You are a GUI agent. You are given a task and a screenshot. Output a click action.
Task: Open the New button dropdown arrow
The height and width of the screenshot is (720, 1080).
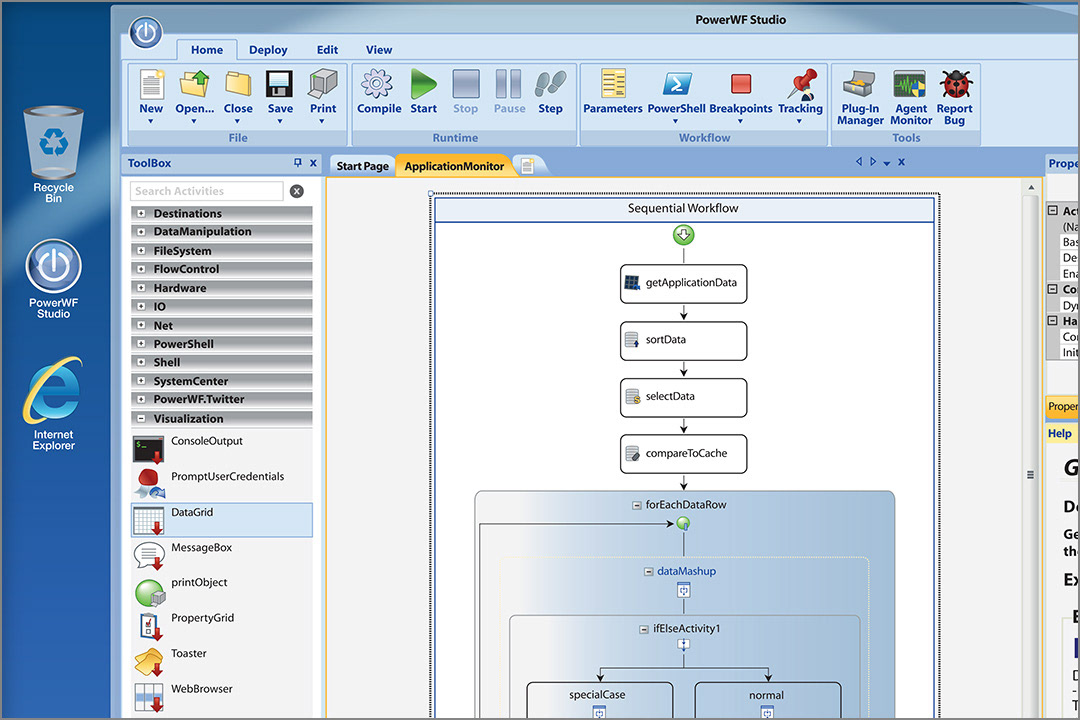click(151, 121)
